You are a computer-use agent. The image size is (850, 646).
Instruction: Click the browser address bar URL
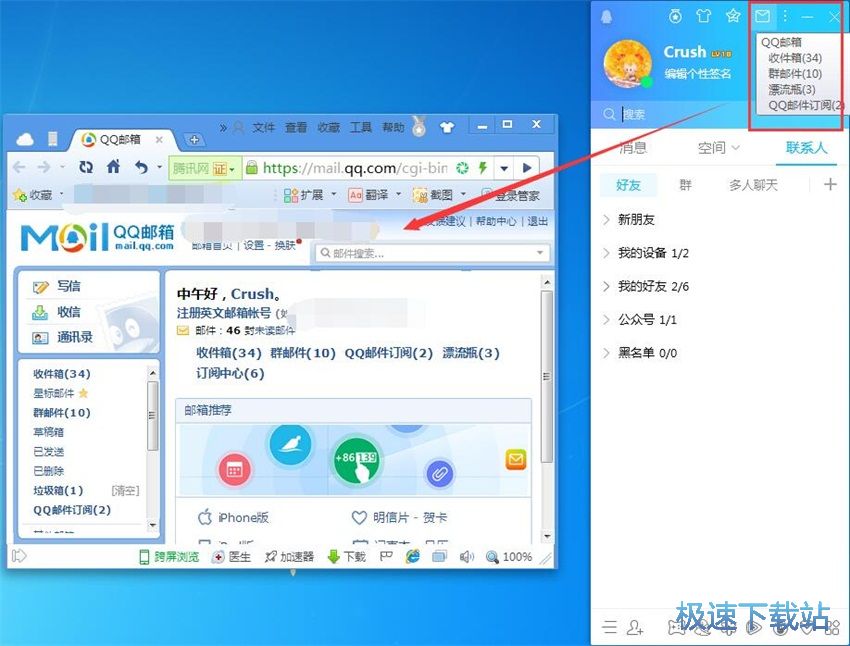[x=355, y=168]
